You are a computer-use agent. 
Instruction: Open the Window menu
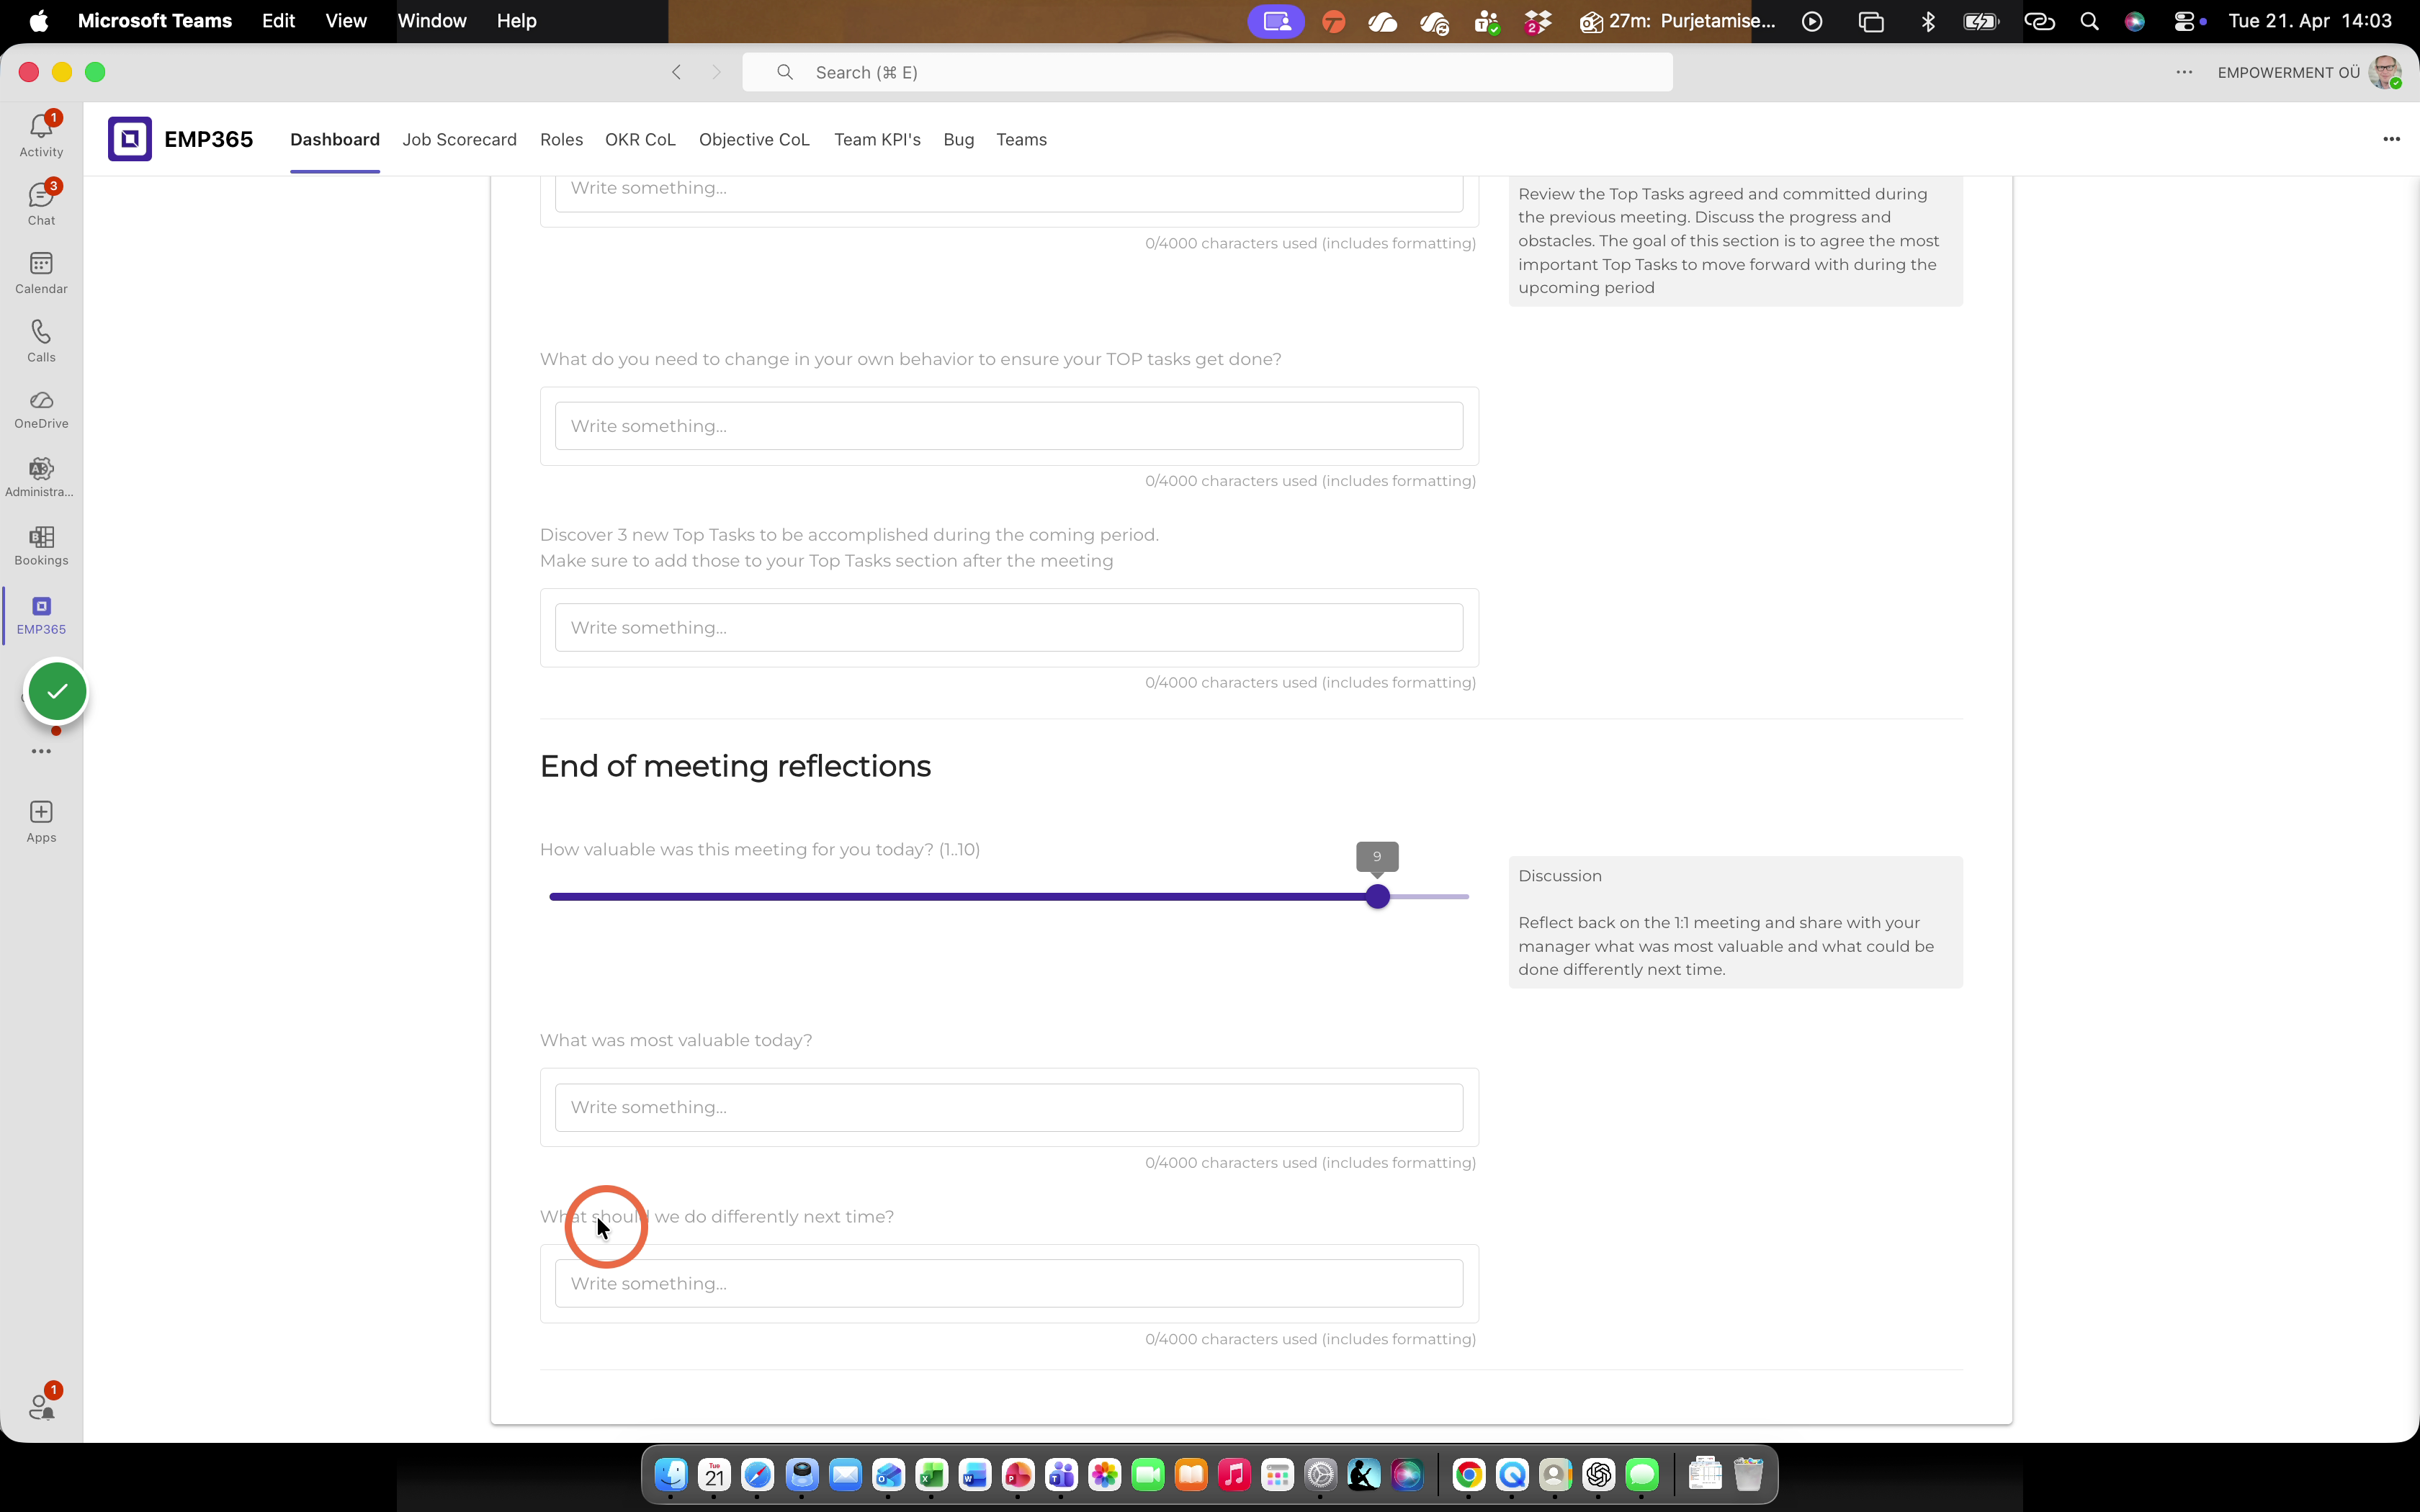pos(432,21)
